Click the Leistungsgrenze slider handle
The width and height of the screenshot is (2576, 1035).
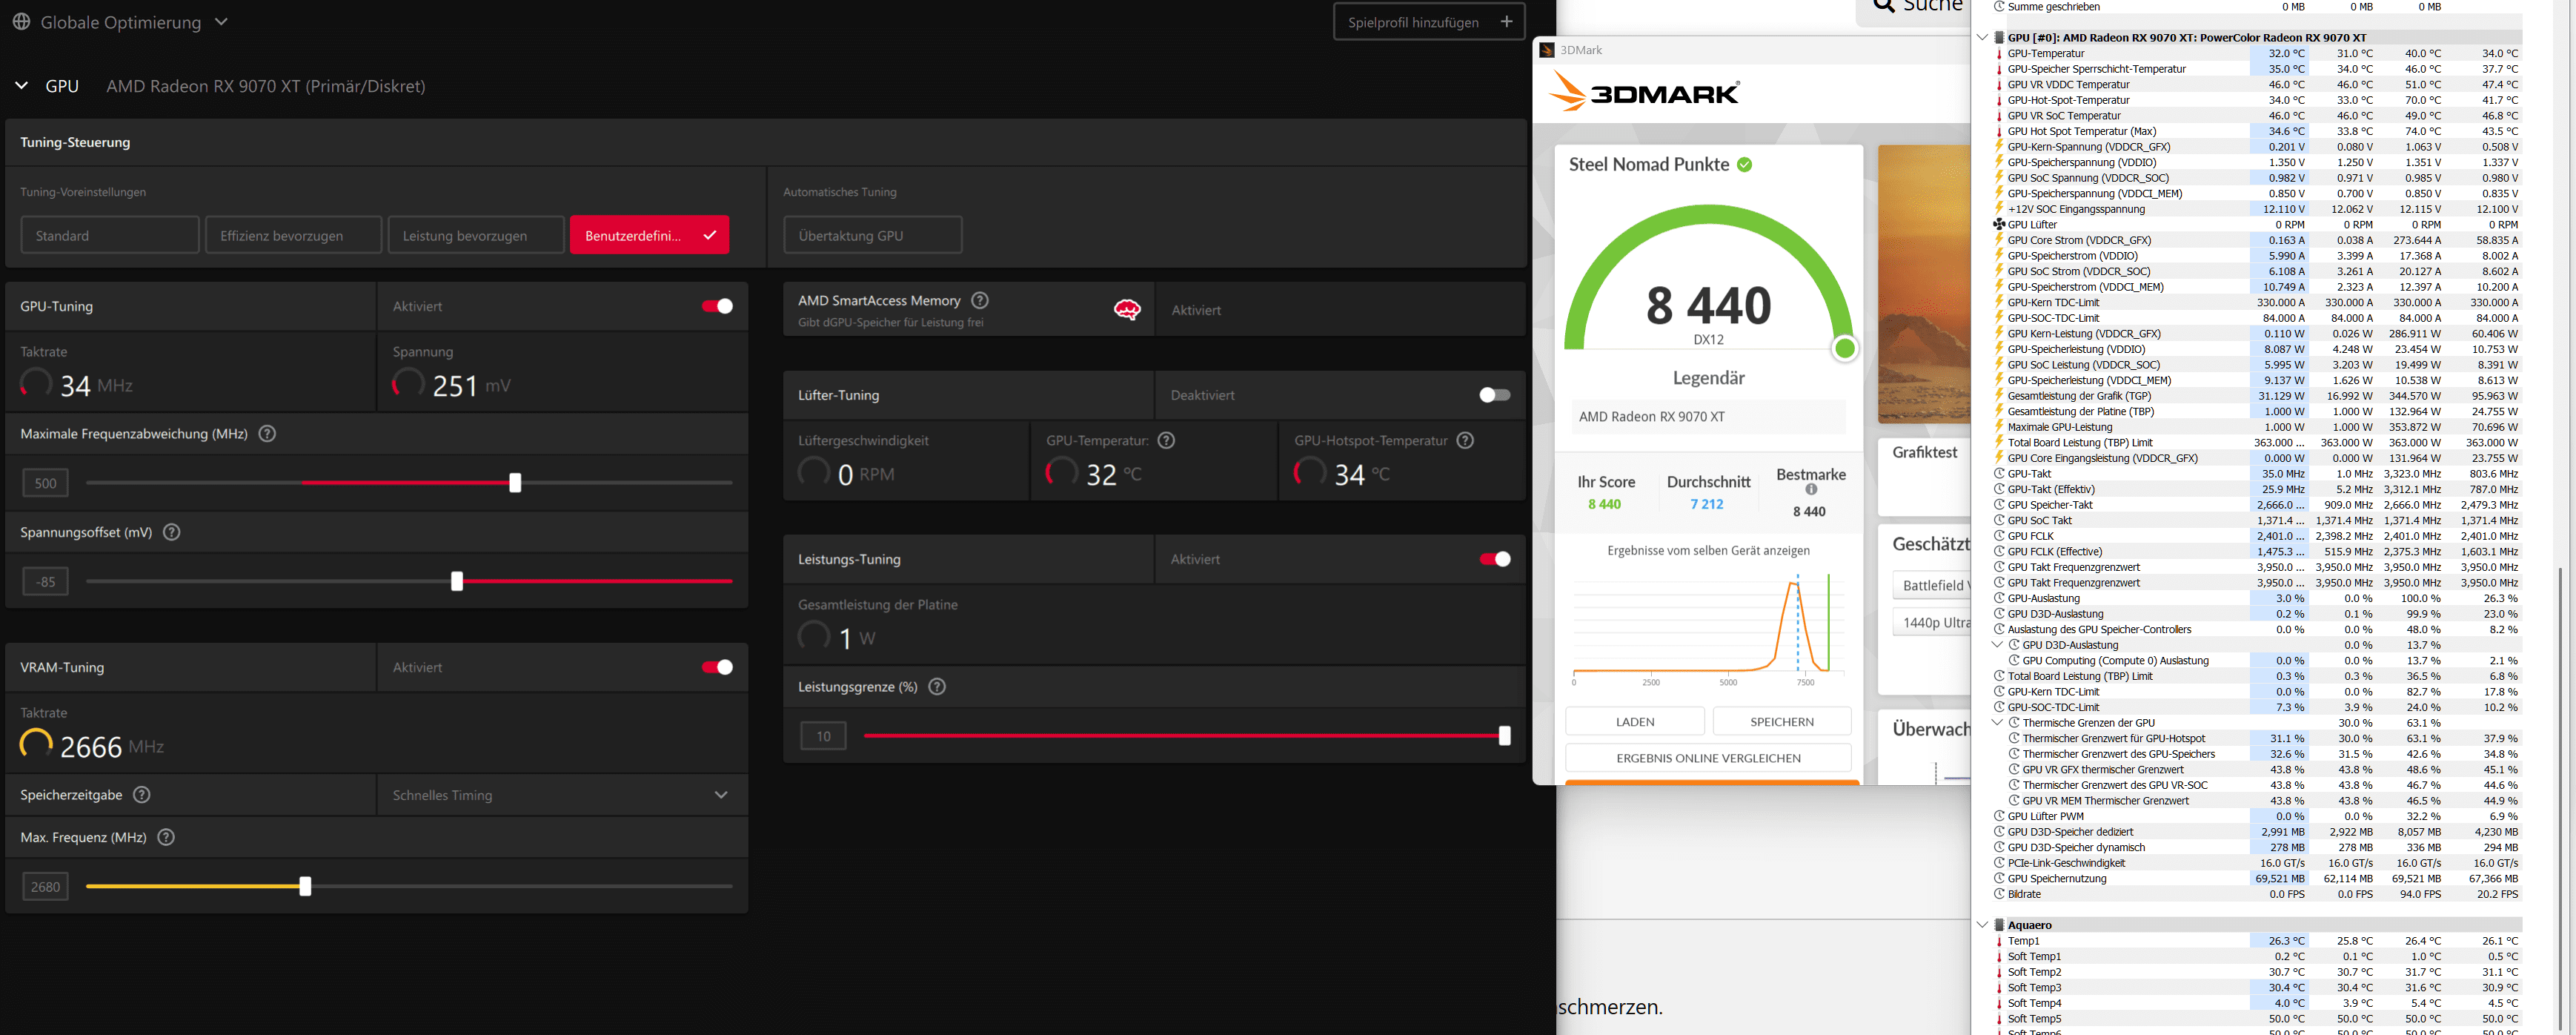coord(1504,736)
